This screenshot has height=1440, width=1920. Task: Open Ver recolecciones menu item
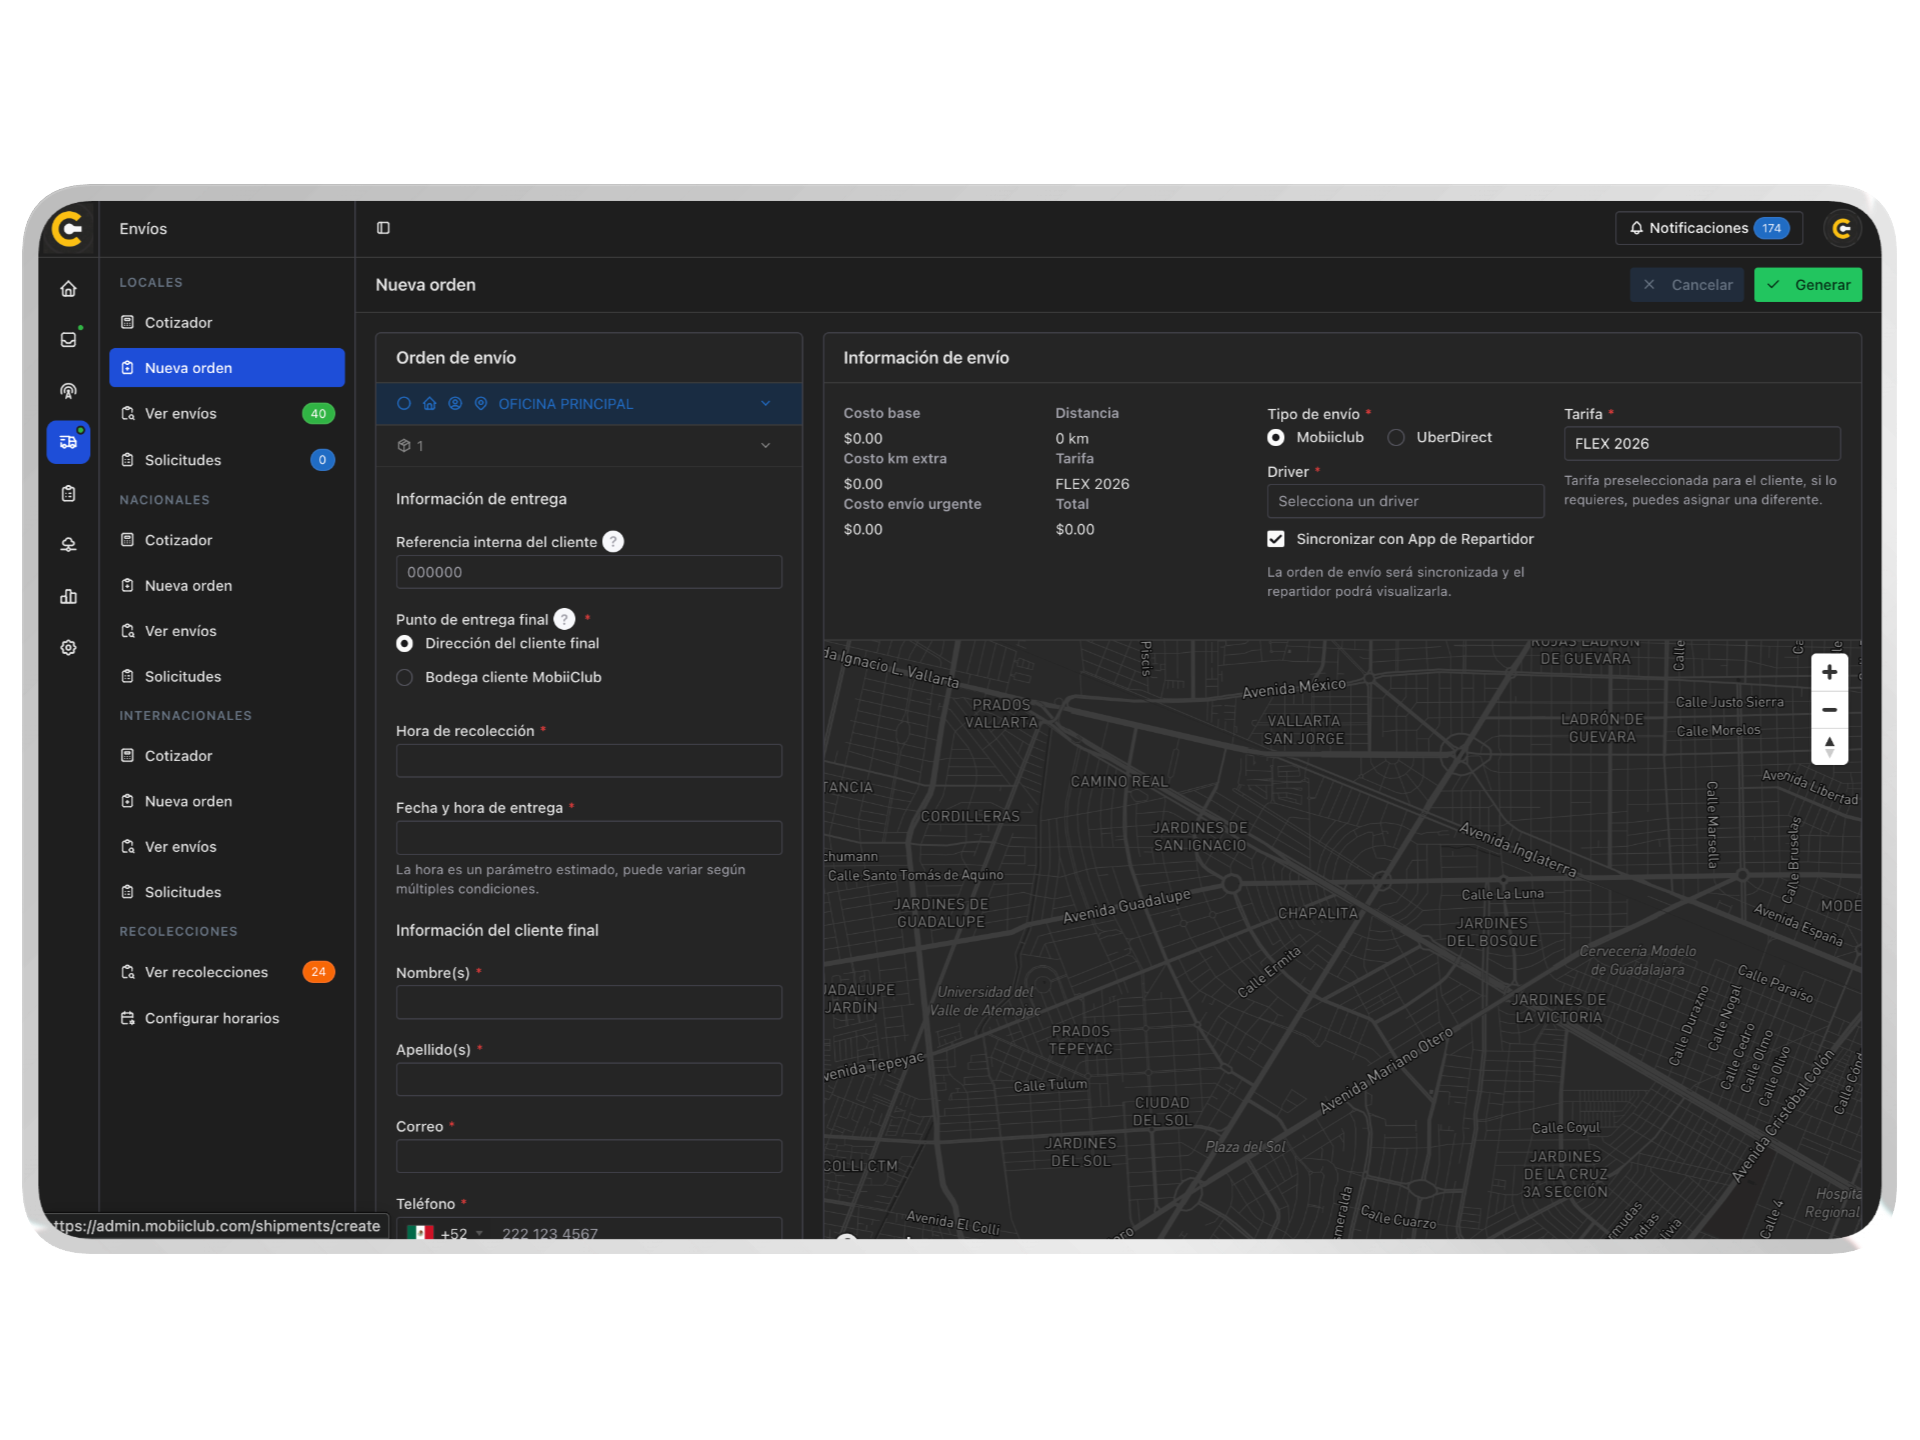click(x=206, y=972)
